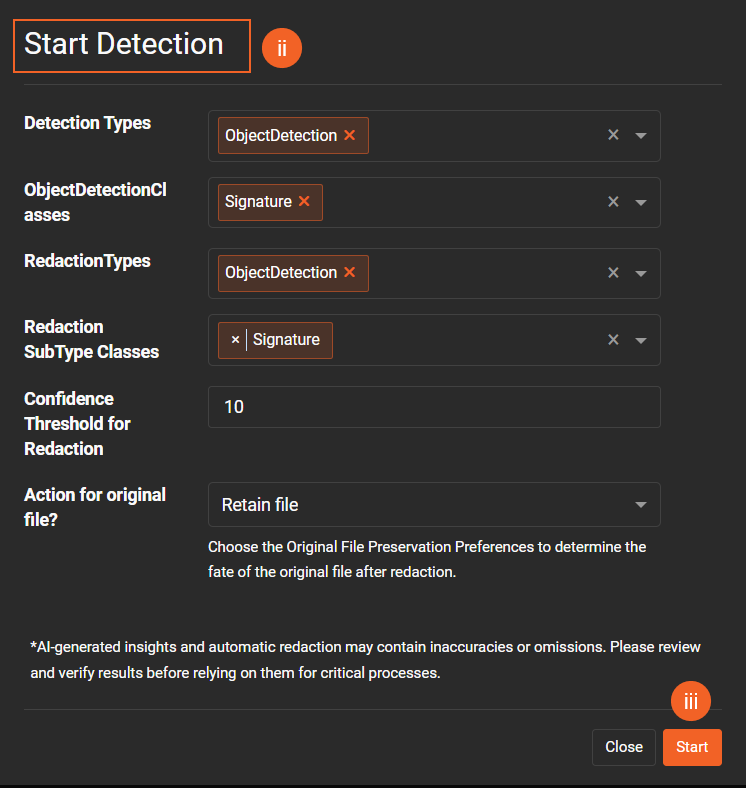Expand the RedactionTypes dropdown arrow
Screen dimensions: 746x788
pyautogui.click(x=641, y=274)
